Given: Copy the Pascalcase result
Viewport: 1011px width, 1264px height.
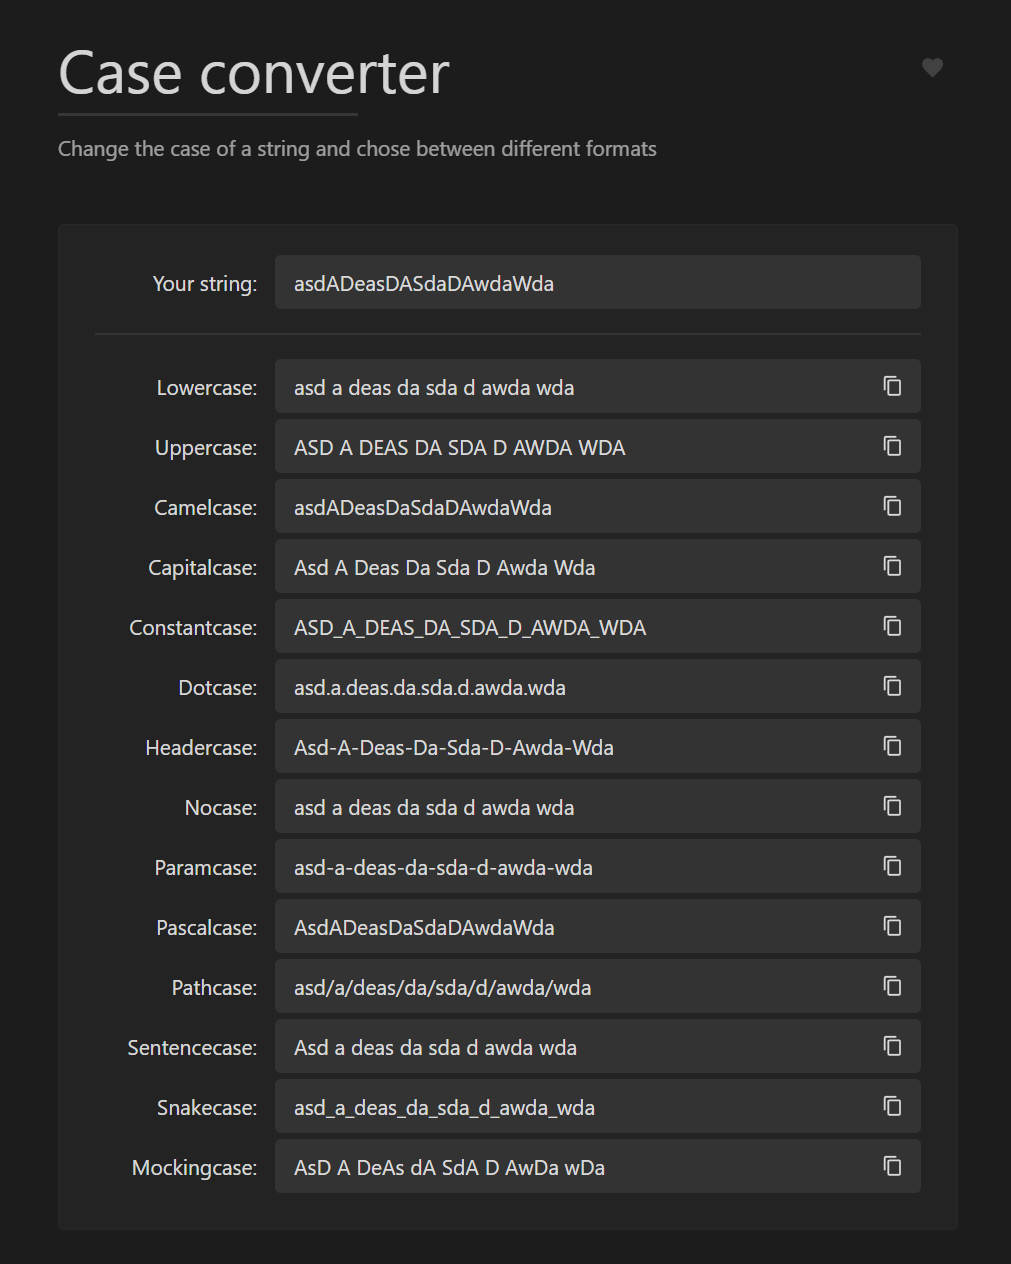Looking at the screenshot, I should (x=892, y=926).
